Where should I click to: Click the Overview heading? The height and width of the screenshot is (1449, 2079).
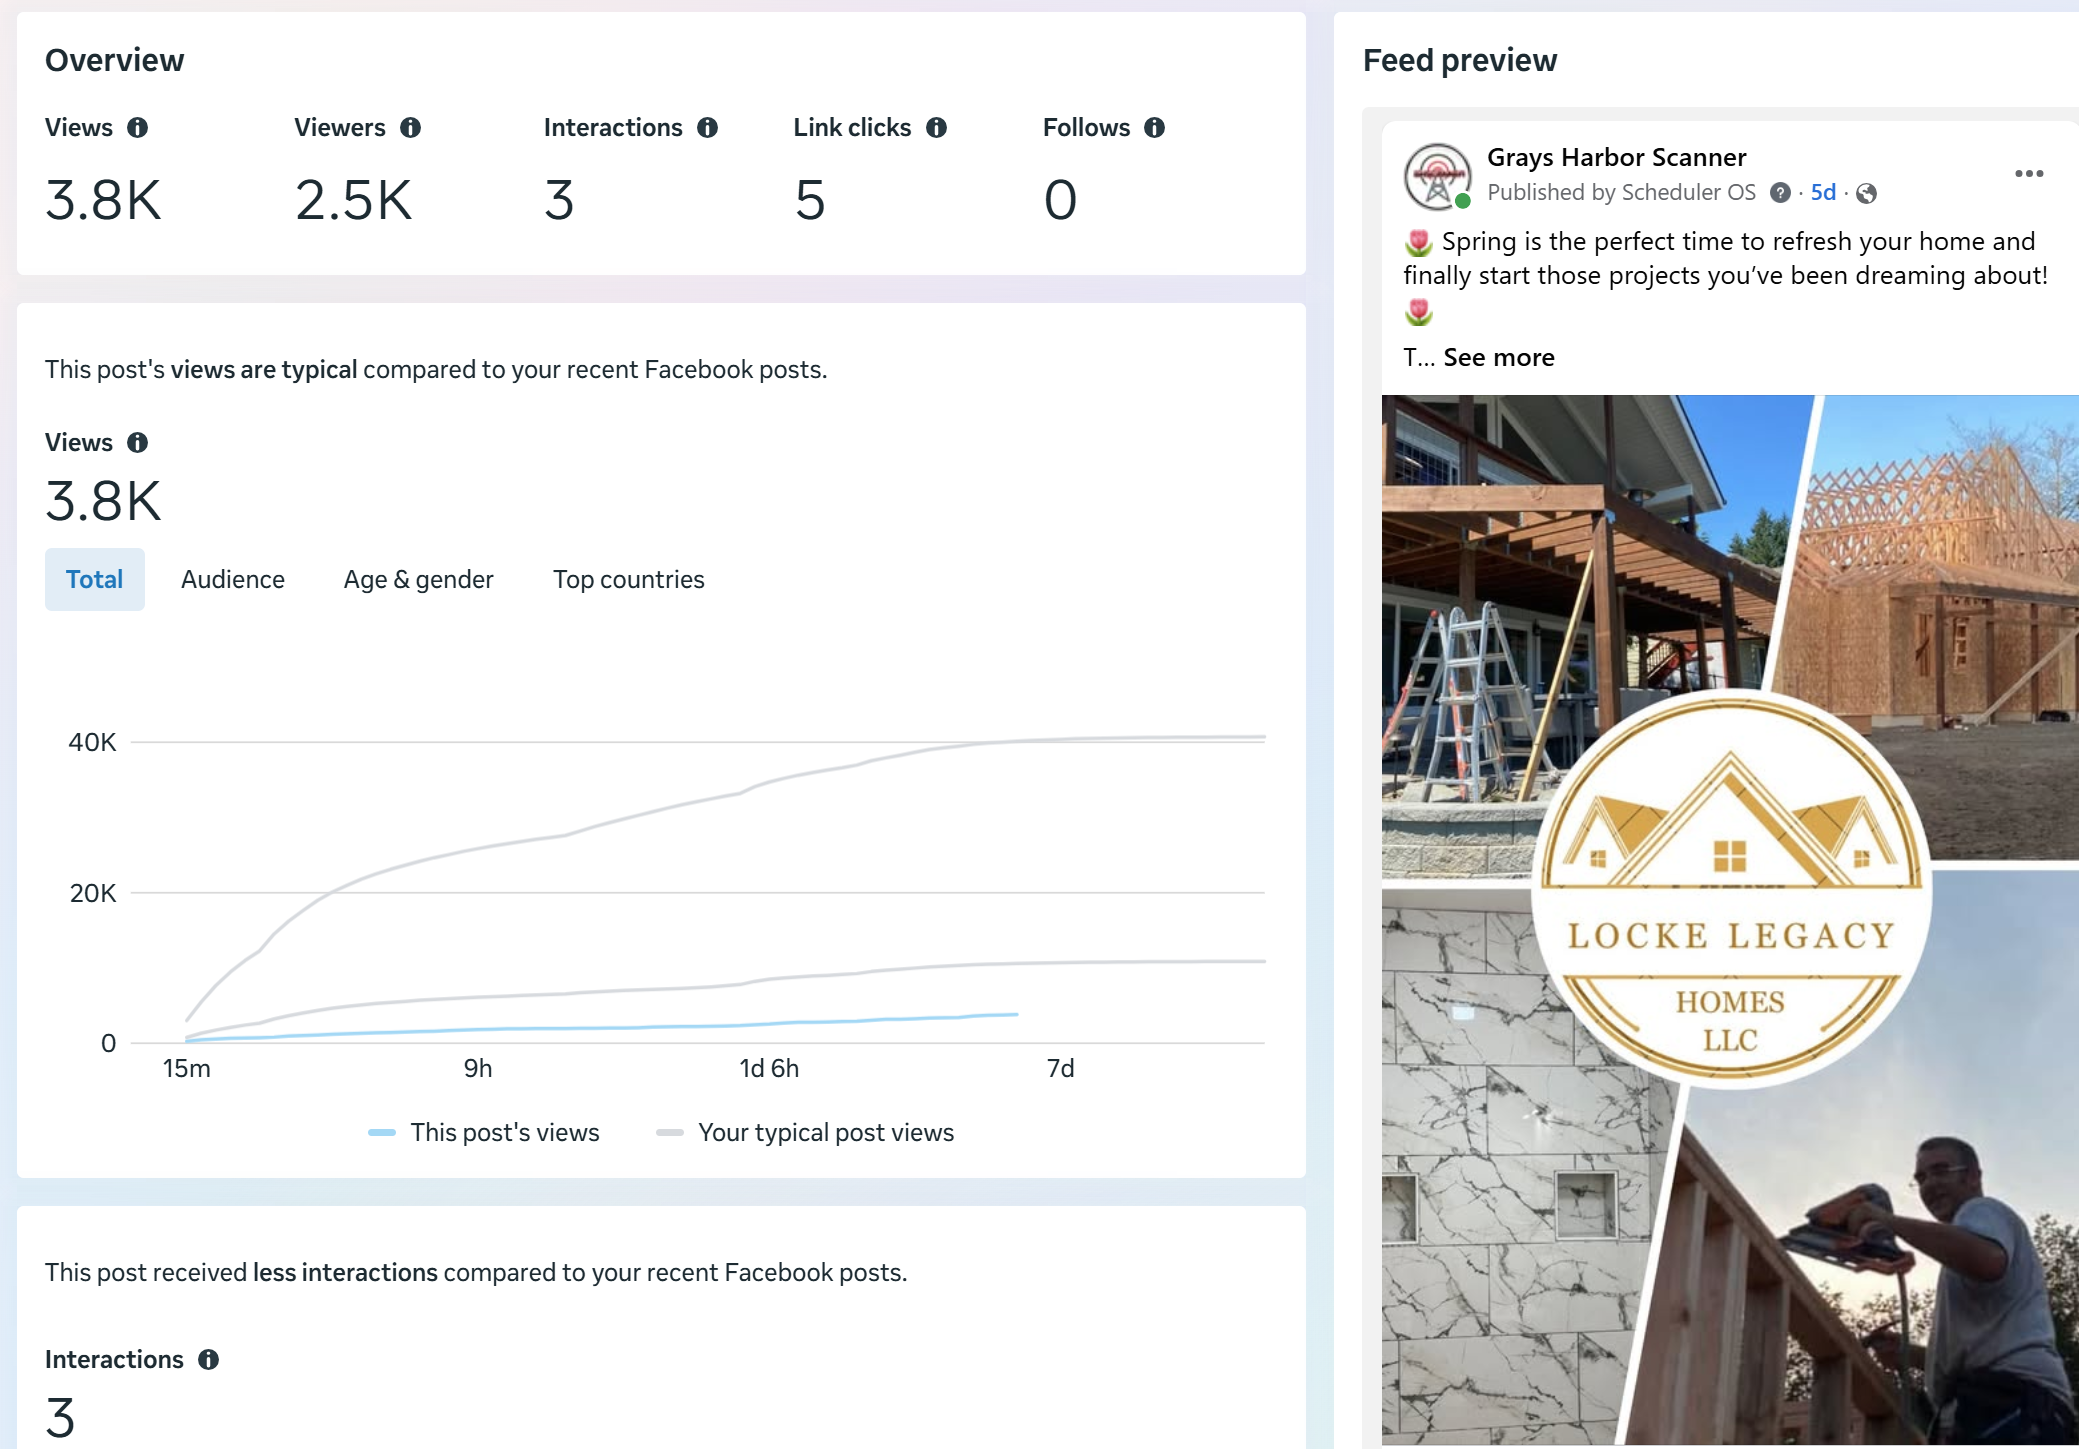click(x=115, y=61)
